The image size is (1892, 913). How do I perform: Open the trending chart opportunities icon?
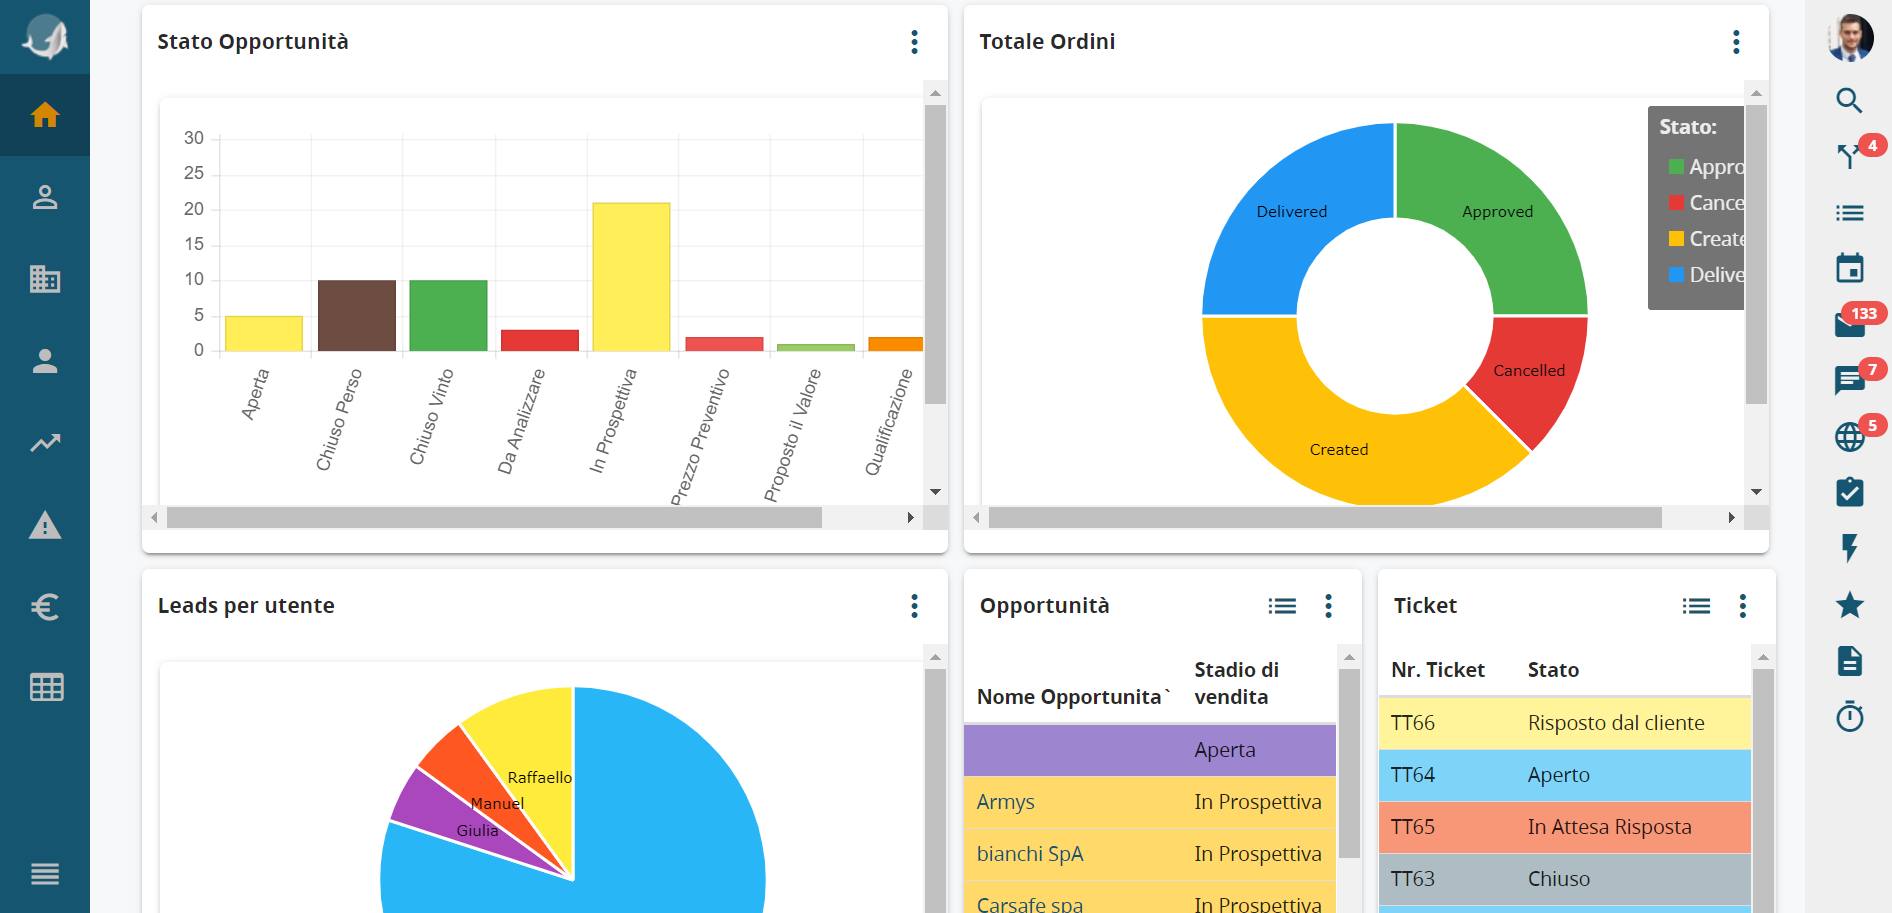tap(44, 443)
